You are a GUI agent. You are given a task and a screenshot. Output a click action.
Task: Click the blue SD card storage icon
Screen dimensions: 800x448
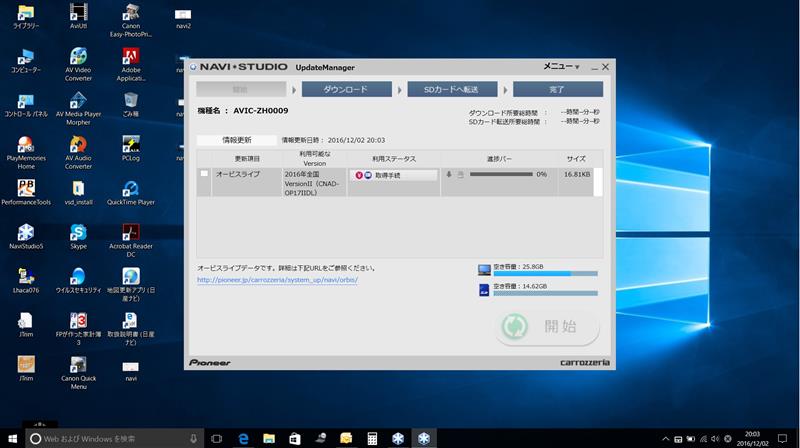(484, 290)
